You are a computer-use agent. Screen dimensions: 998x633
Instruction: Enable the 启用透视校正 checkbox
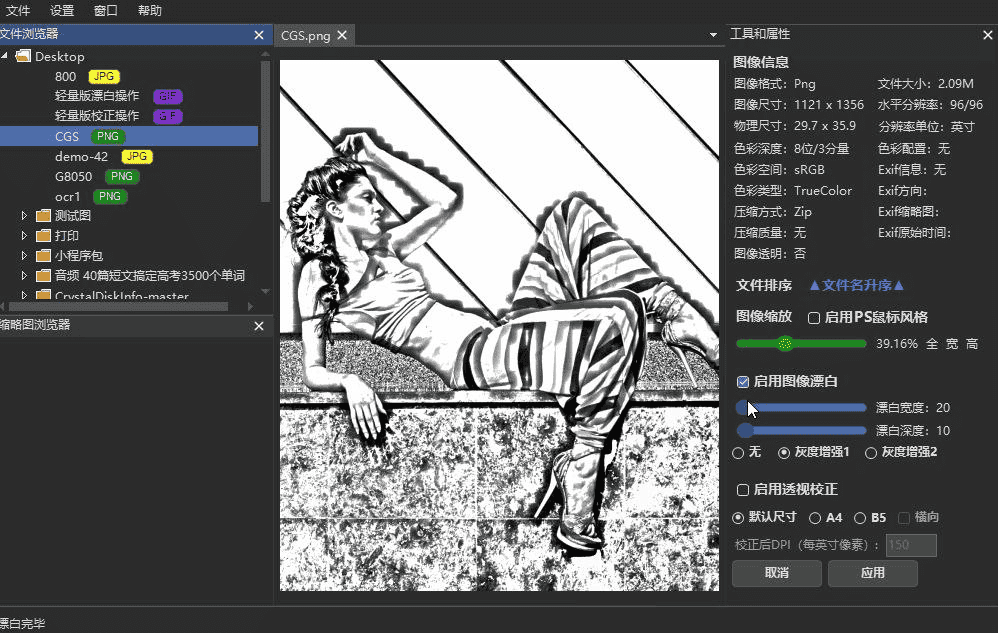click(x=743, y=490)
